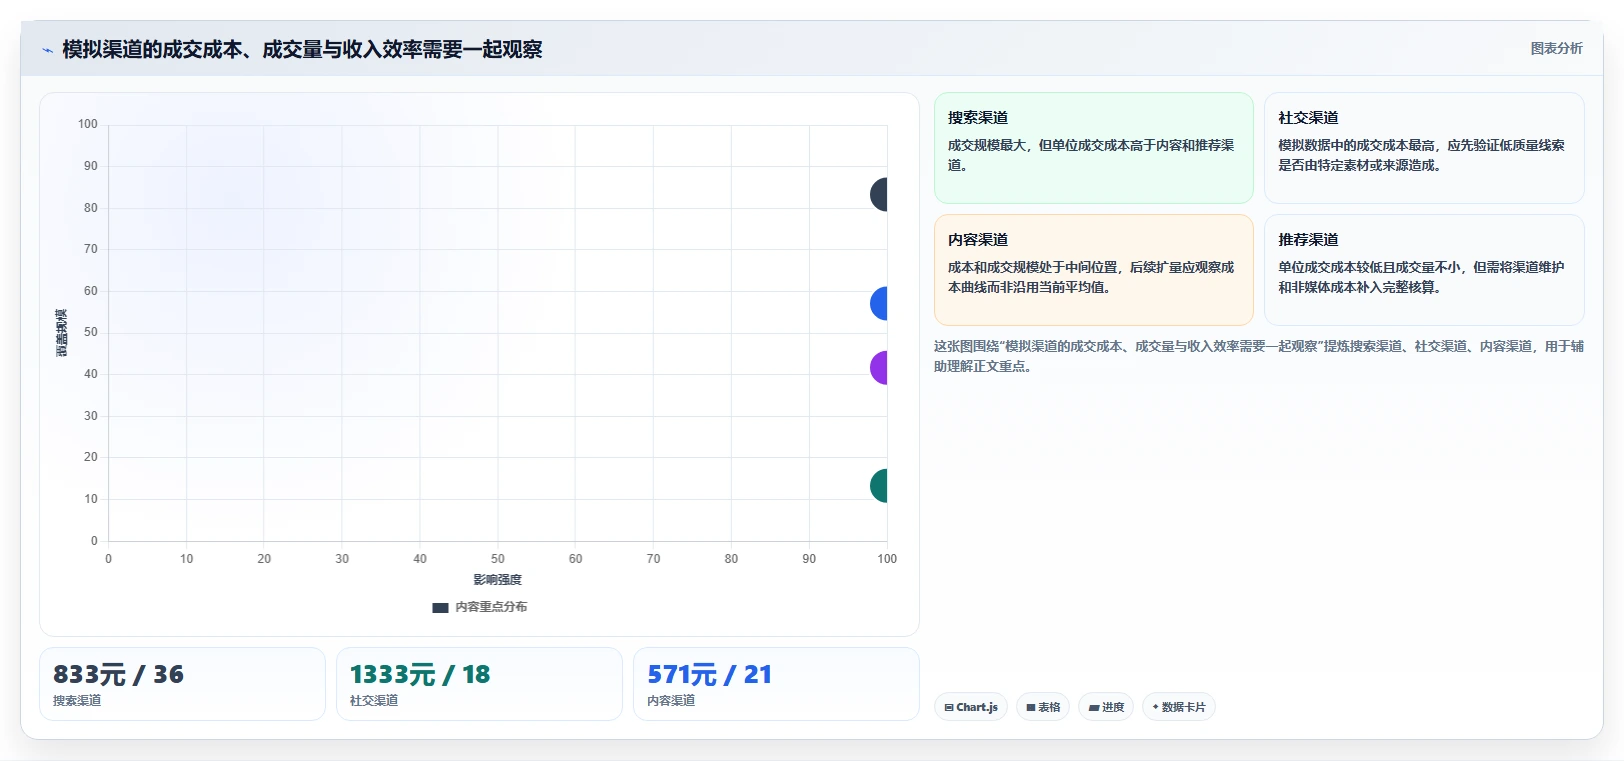The width and height of the screenshot is (1624, 761).
Task: Toggle the 内容重点分布 legend swatch
Action: point(440,607)
